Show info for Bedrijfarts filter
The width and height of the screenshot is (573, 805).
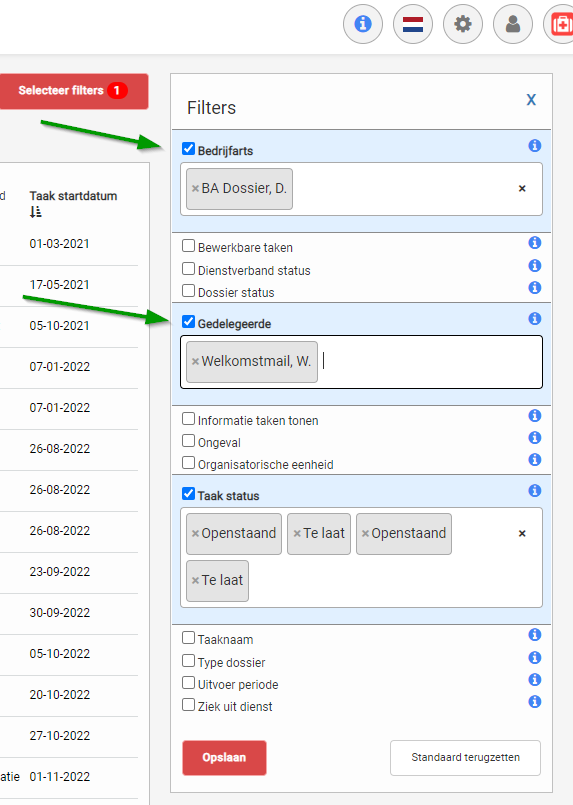click(x=534, y=146)
